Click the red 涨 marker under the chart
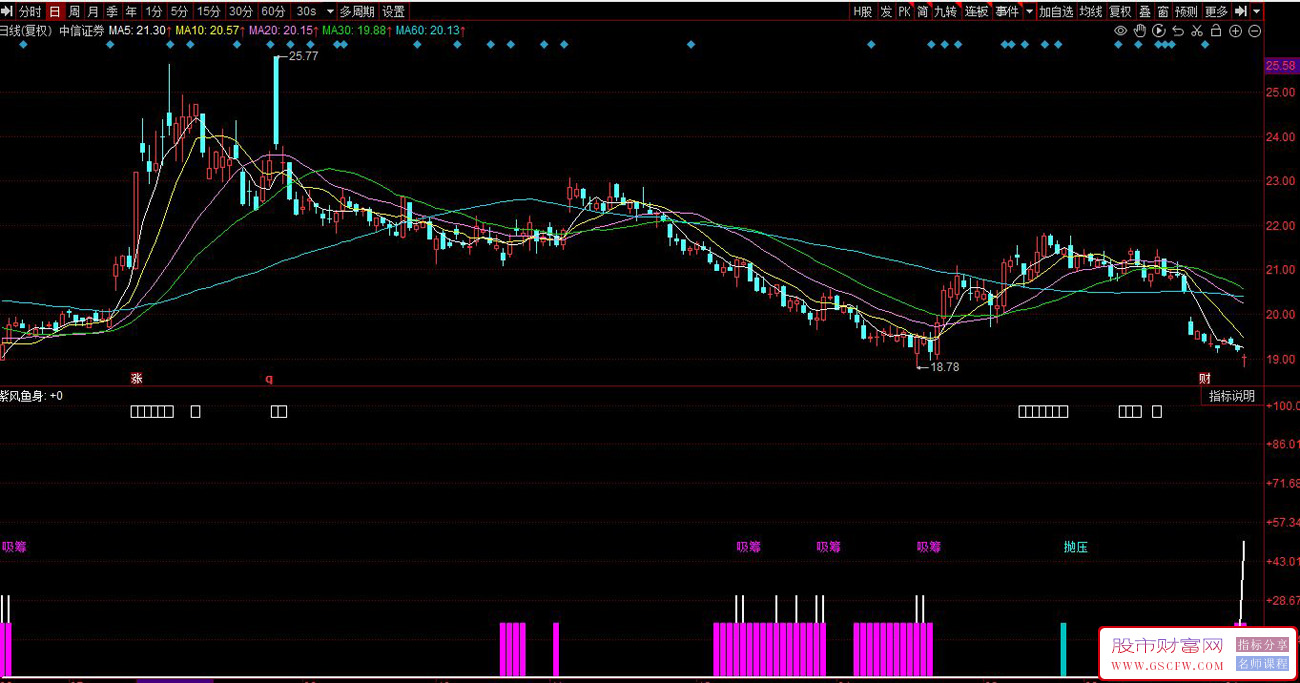1300x683 pixels. [136, 379]
